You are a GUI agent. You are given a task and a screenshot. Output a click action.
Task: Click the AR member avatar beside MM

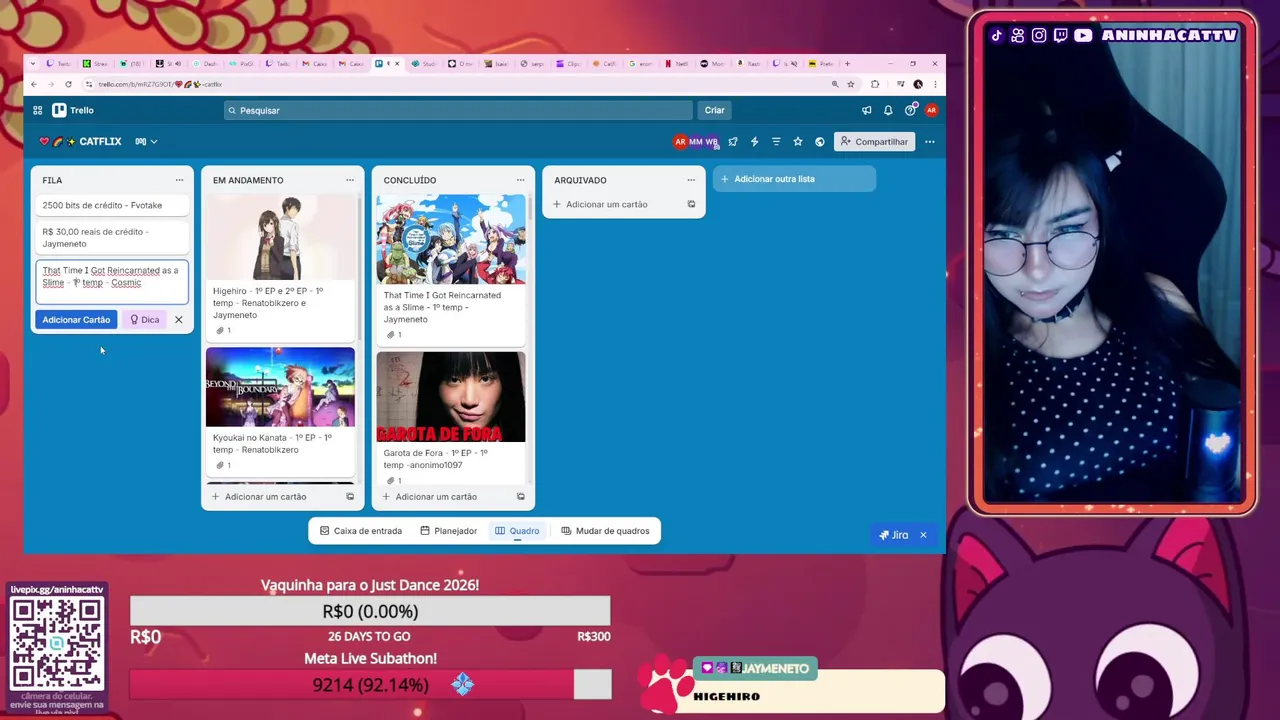[x=680, y=142]
